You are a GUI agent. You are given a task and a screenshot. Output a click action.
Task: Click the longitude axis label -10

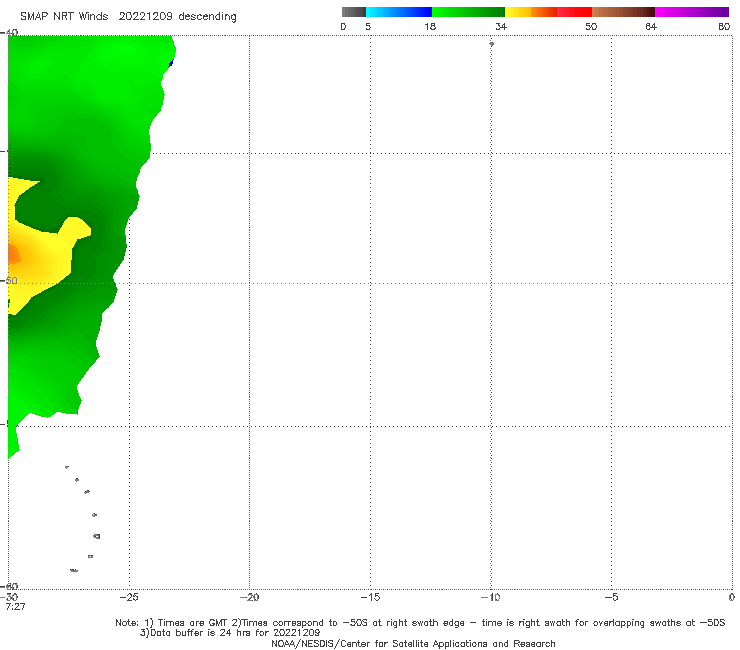click(x=490, y=597)
